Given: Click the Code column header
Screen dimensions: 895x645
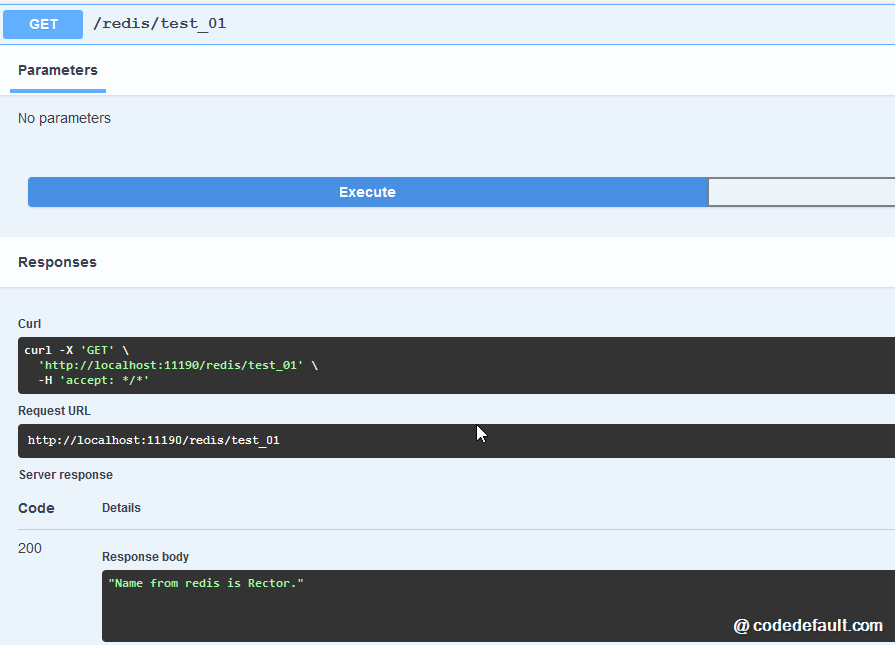Looking at the screenshot, I should click(x=36, y=508).
